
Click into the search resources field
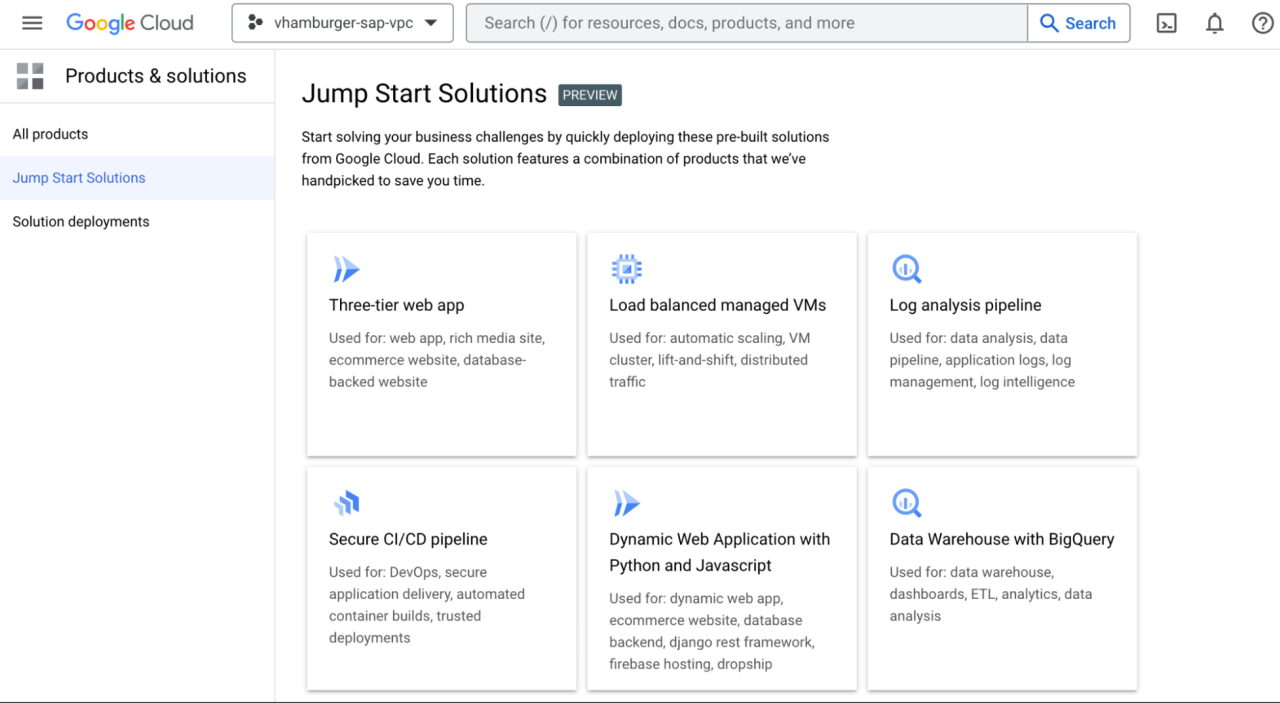(x=740, y=22)
